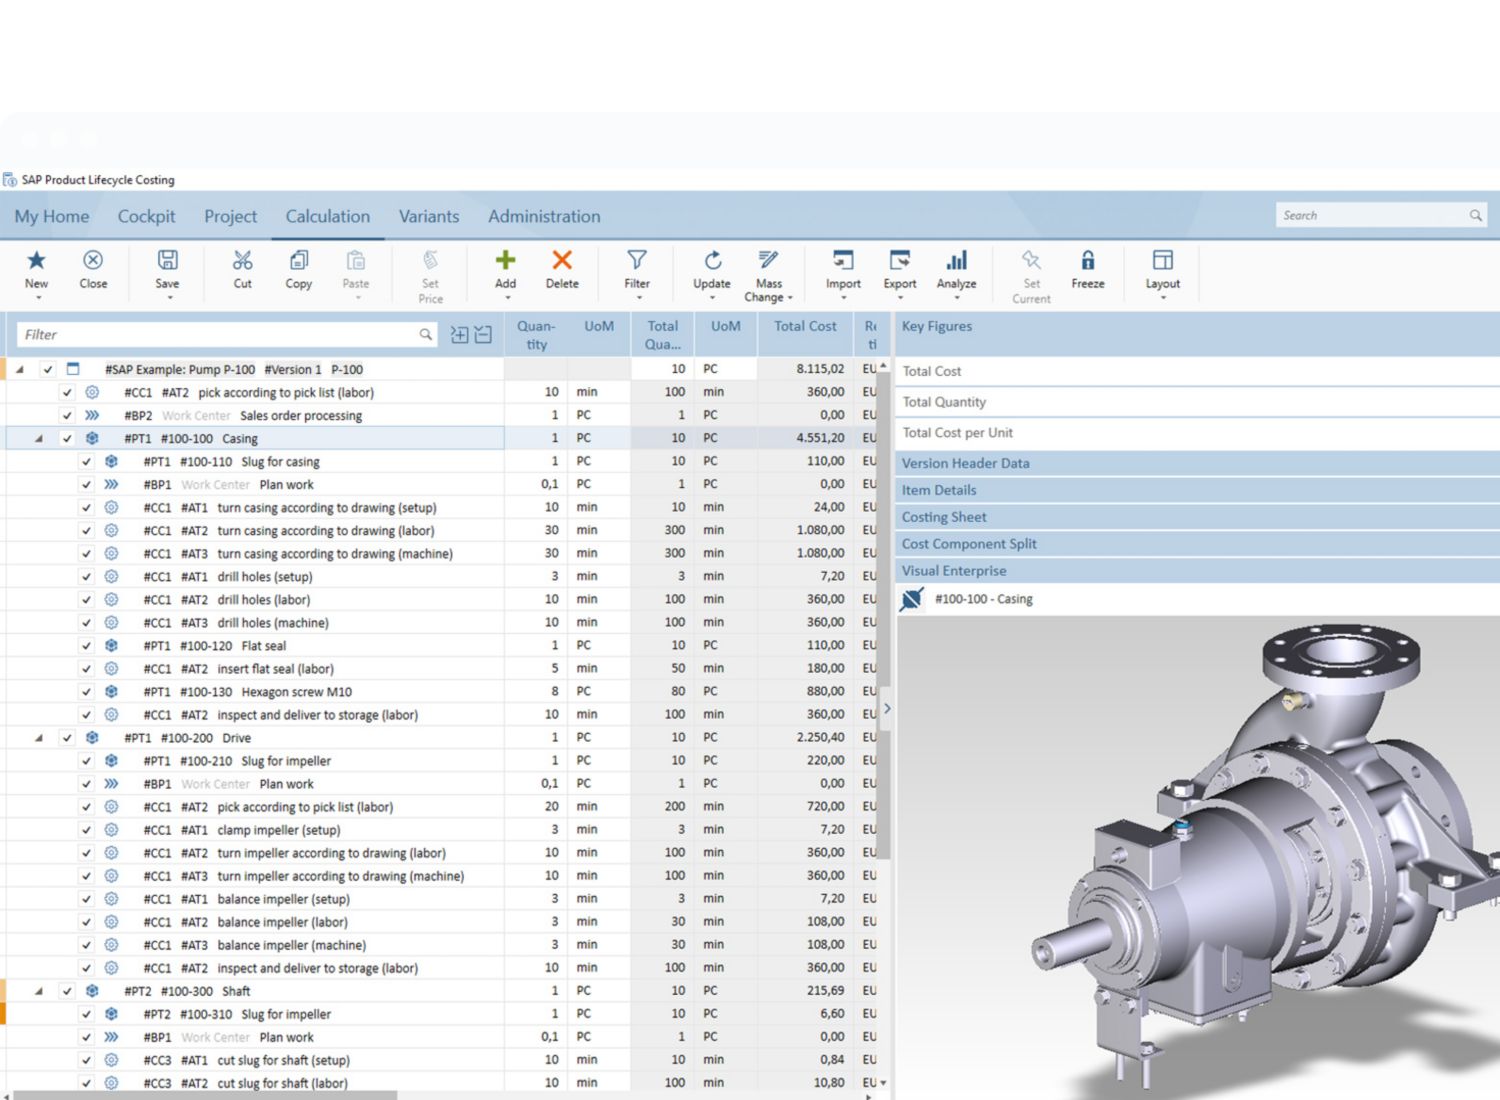Screen dimensions: 1500x1100
Task: Click the Save icon in toolbar
Action: pyautogui.click(x=167, y=261)
